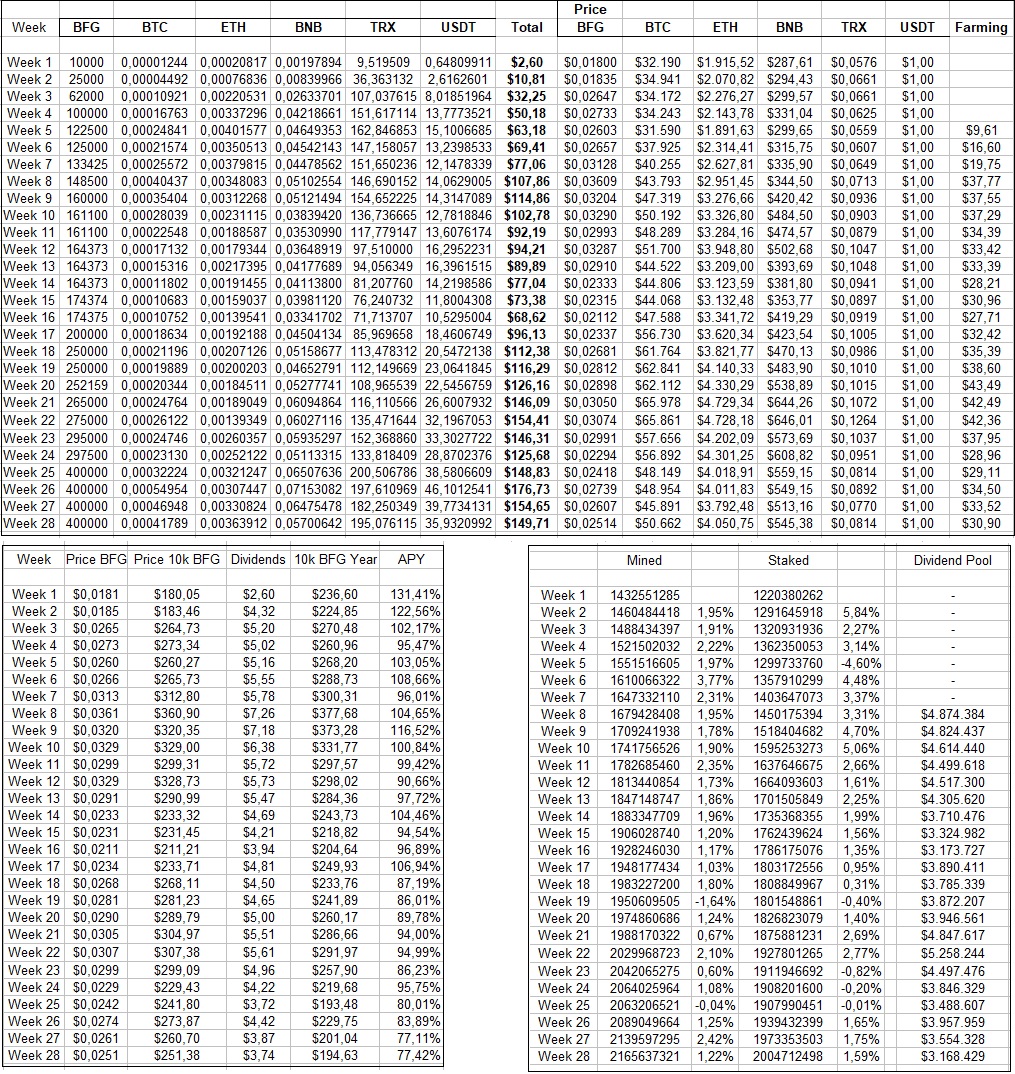The height and width of the screenshot is (1074, 1015).
Task: Click the Mined column header
Action: [x=644, y=560]
